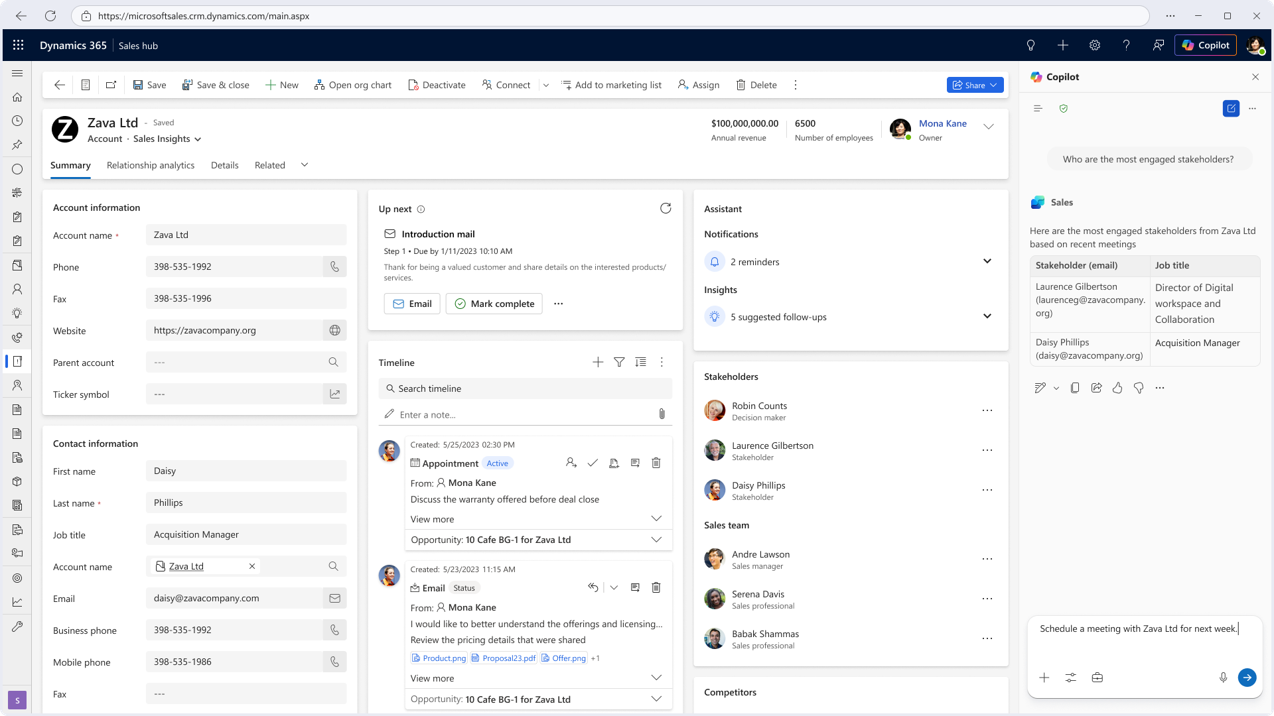Click the microphone in Copilot input
1274x716 pixels.
[x=1223, y=678]
